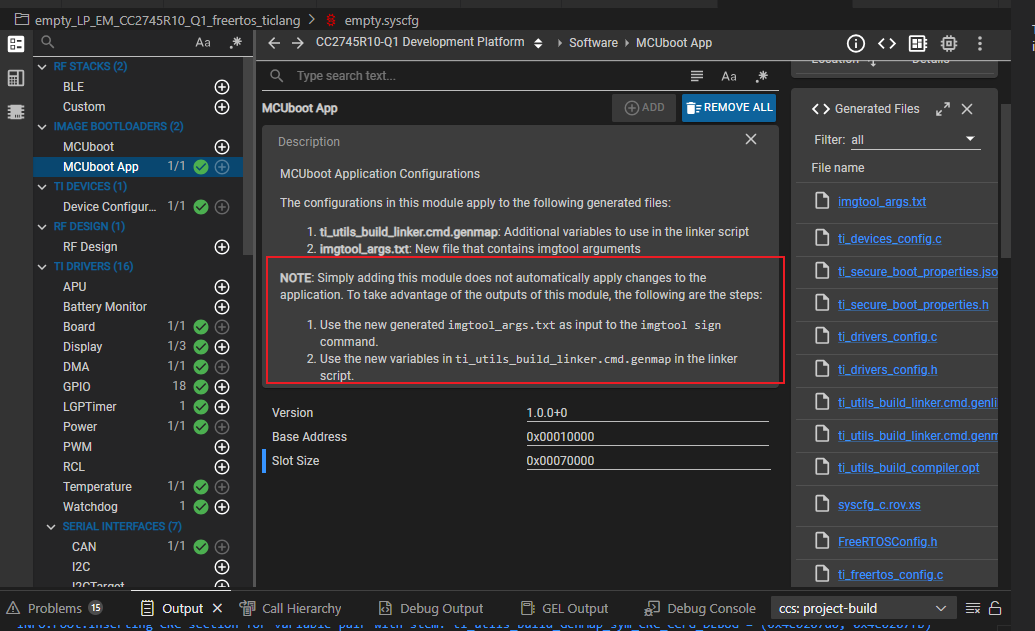Add an APU driver instance

click(222, 287)
